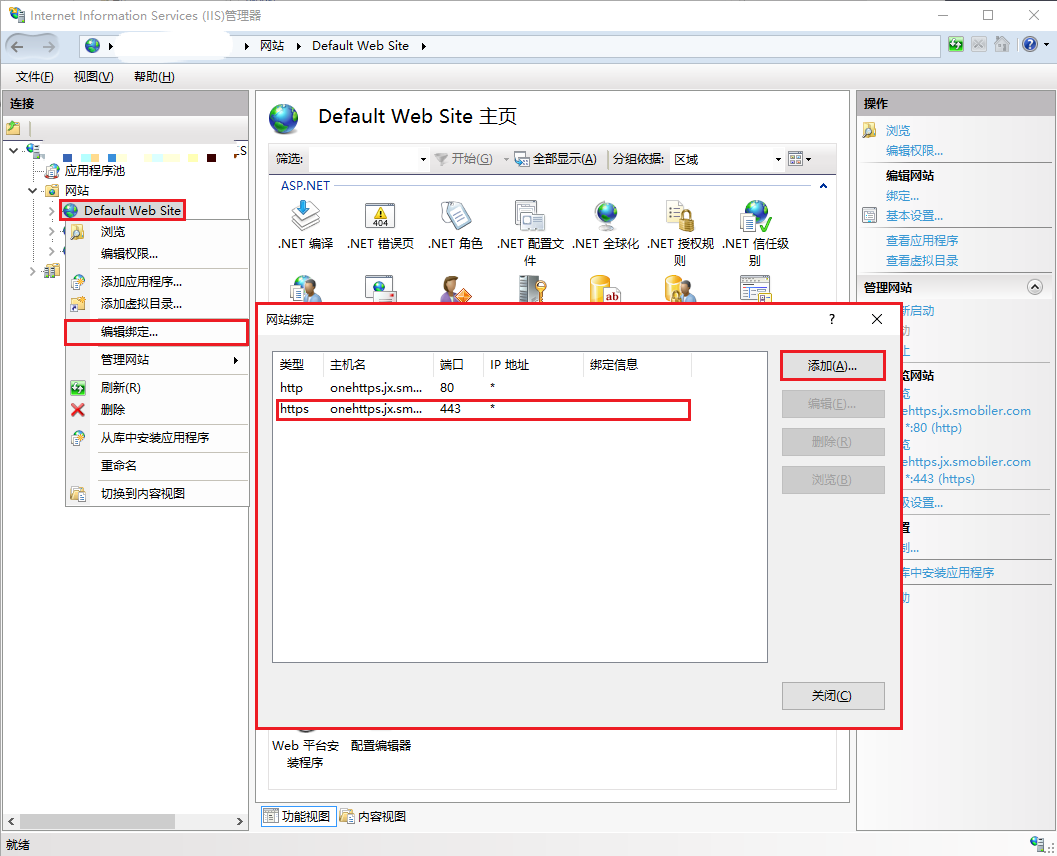Select the http 80 binding row
Screen dimensions: 1057x856
[483, 388]
